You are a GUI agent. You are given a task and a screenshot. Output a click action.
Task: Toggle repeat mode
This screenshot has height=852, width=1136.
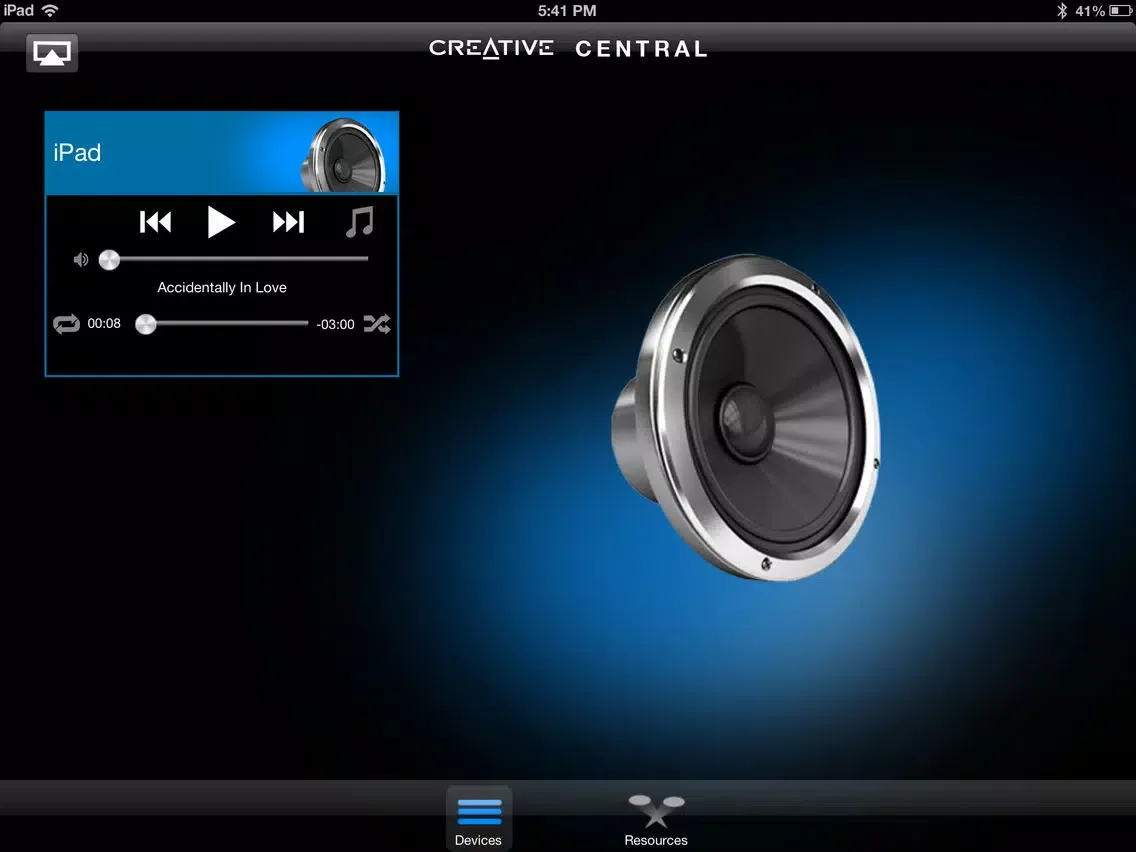[66, 324]
